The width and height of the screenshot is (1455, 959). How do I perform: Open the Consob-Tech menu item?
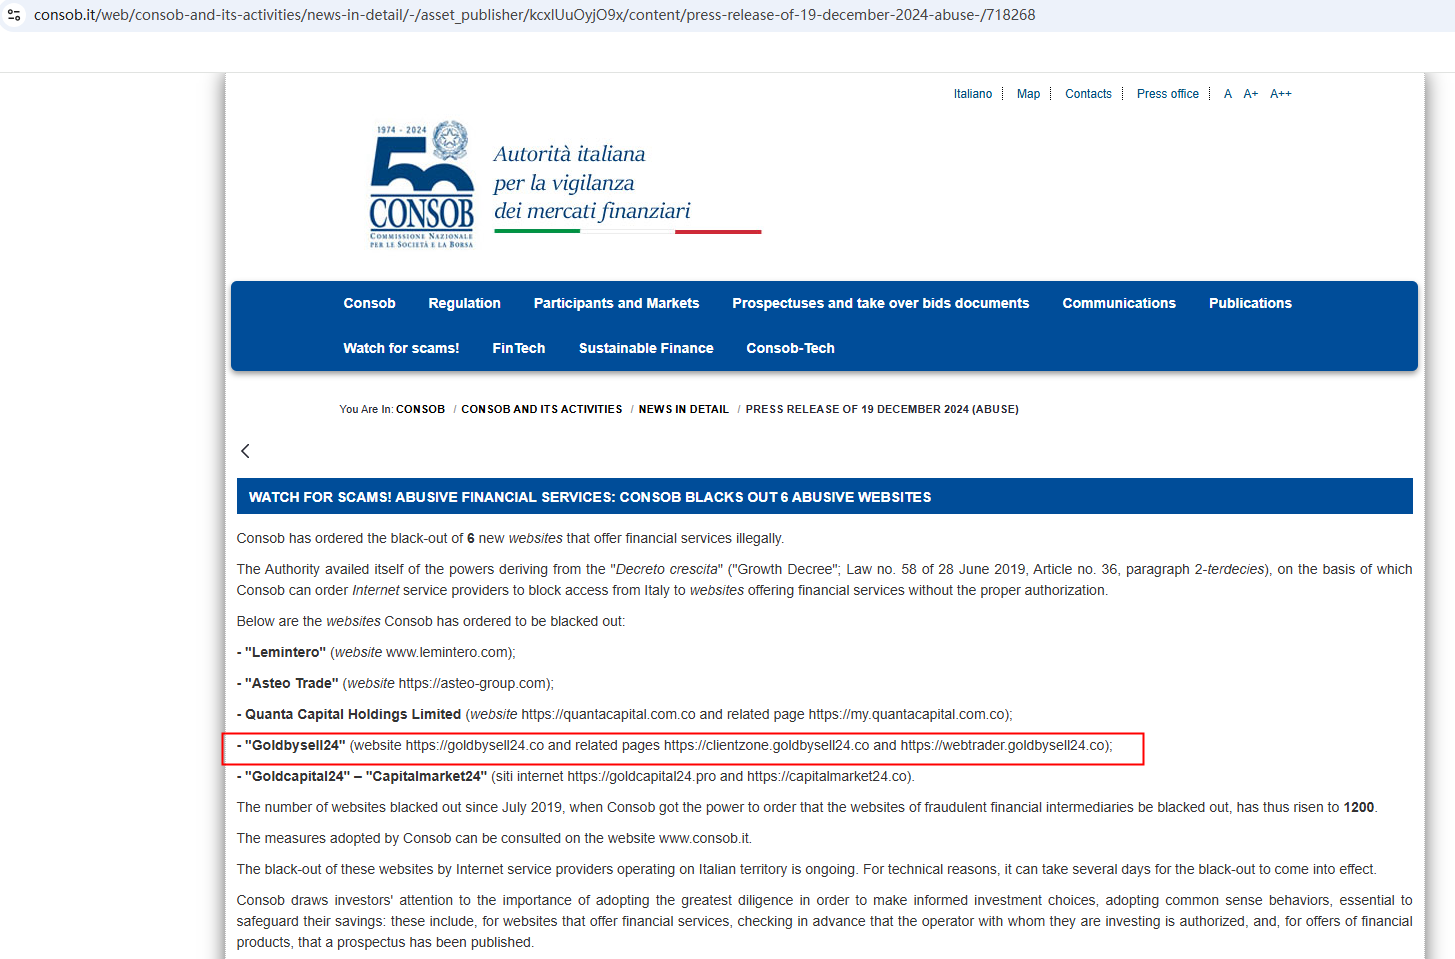pos(790,348)
